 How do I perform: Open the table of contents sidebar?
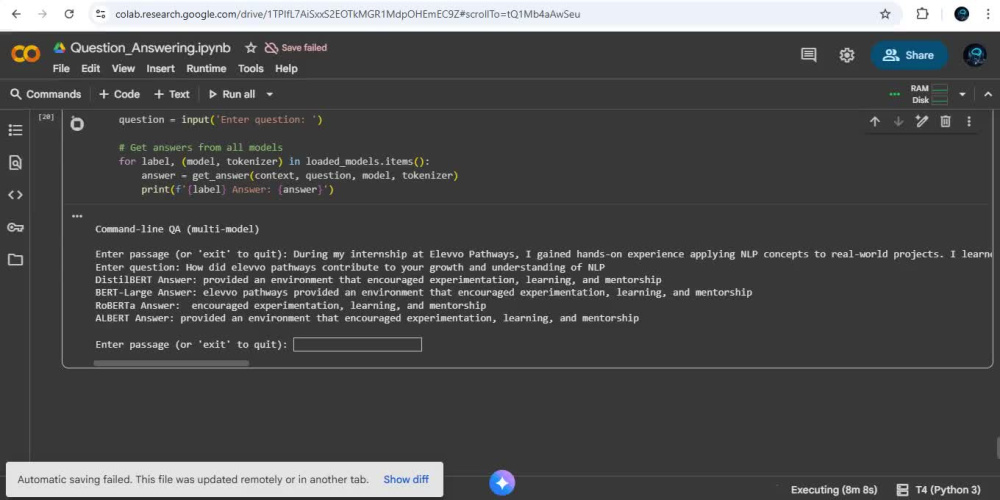tap(15, 130)
